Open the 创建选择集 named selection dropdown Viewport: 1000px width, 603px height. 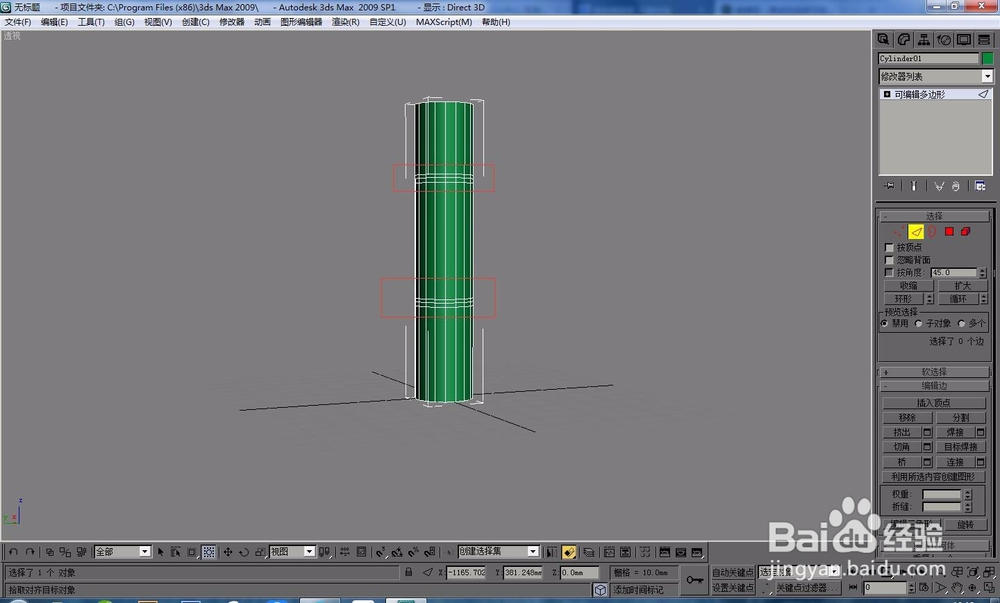click(x=498, y=552)
